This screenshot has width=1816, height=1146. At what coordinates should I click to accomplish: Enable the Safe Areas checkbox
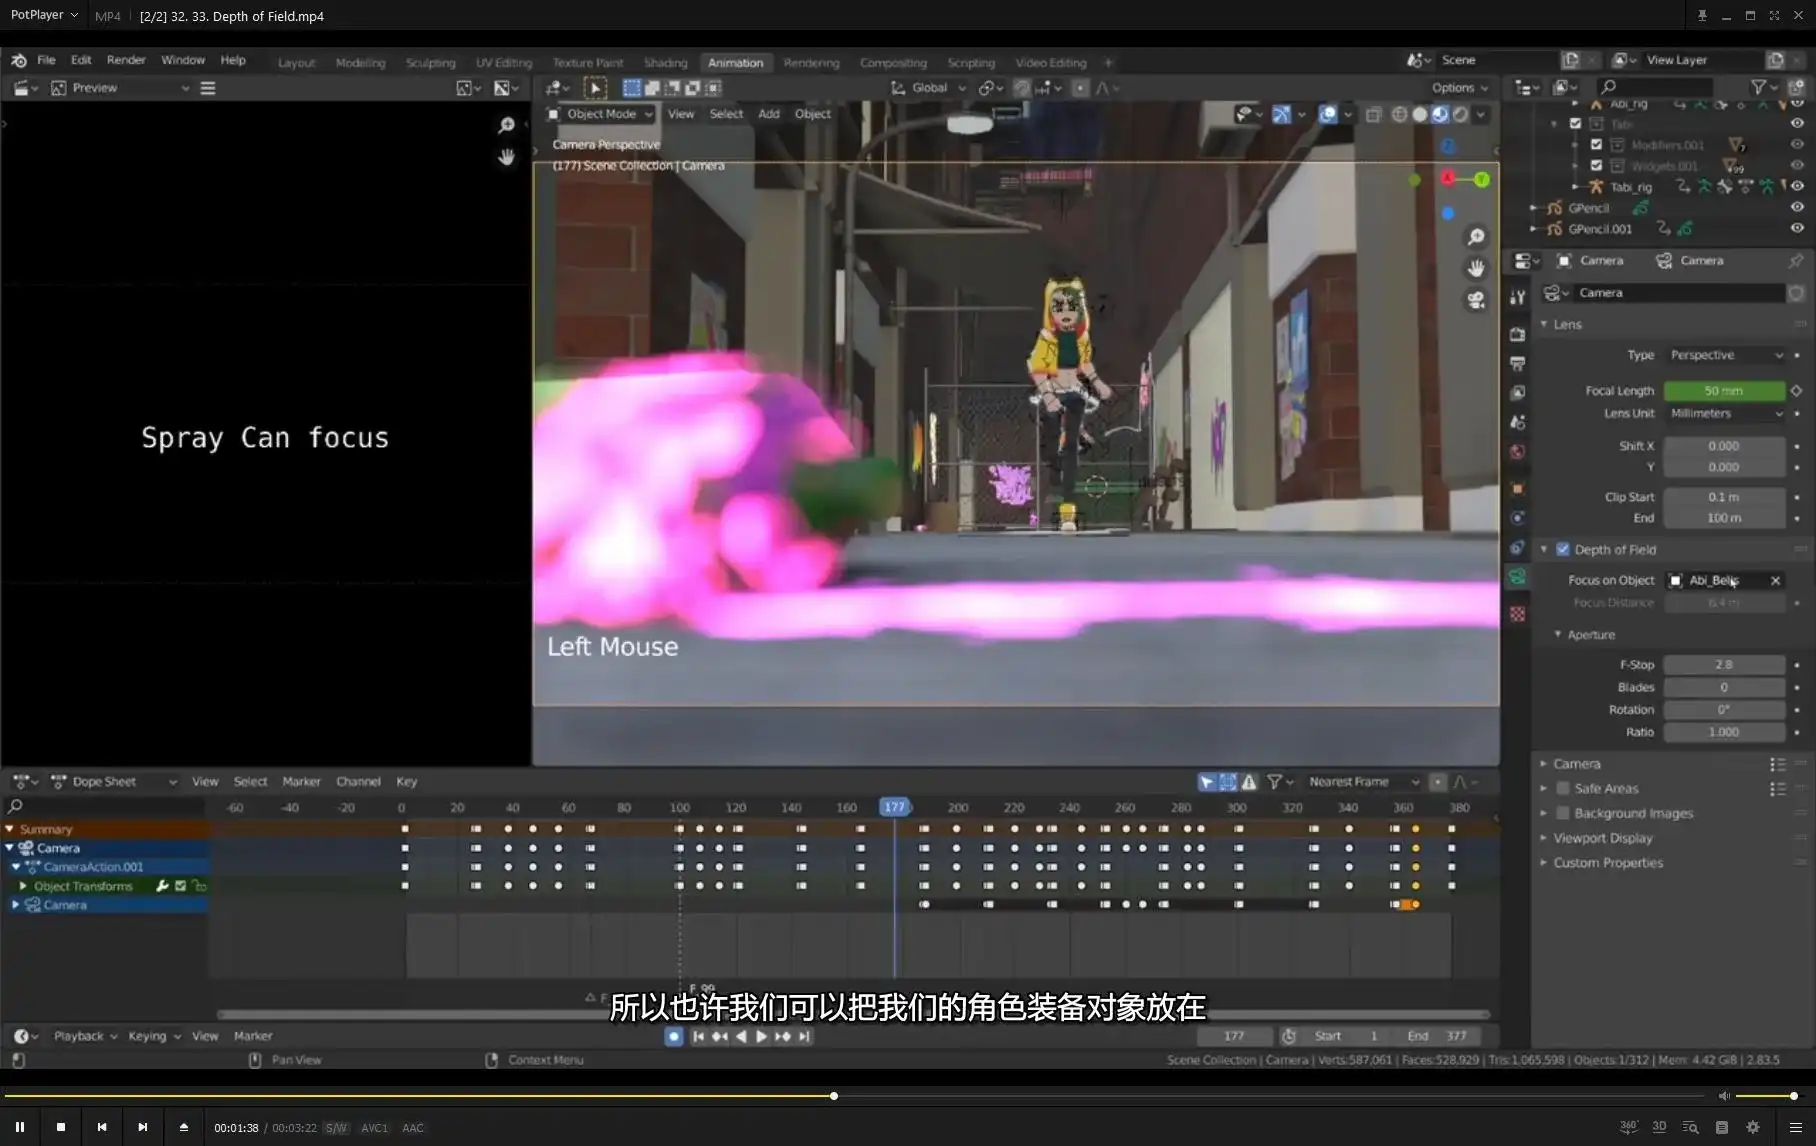[x=1563, y=788]
